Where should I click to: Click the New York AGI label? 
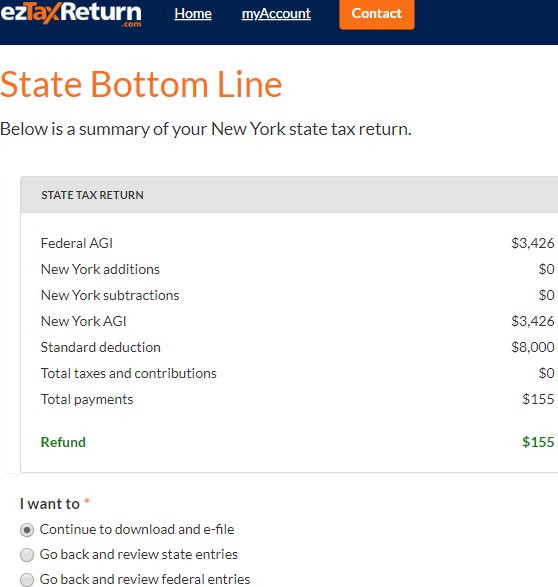tap(83, 321)
